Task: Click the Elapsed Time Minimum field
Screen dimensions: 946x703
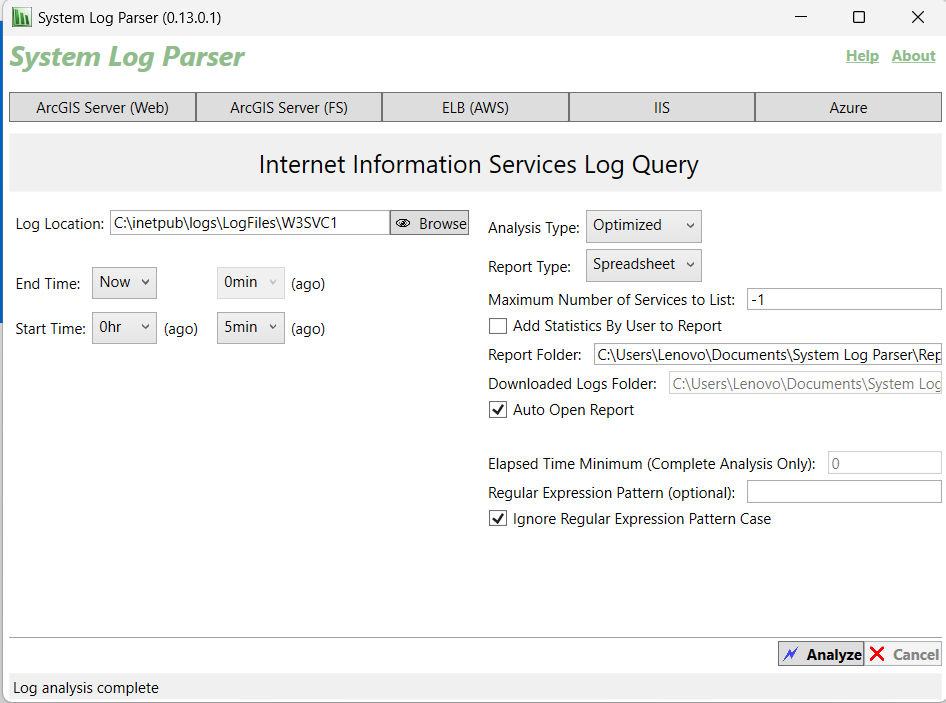Action: pyautogui.click(x=884, y=463)
